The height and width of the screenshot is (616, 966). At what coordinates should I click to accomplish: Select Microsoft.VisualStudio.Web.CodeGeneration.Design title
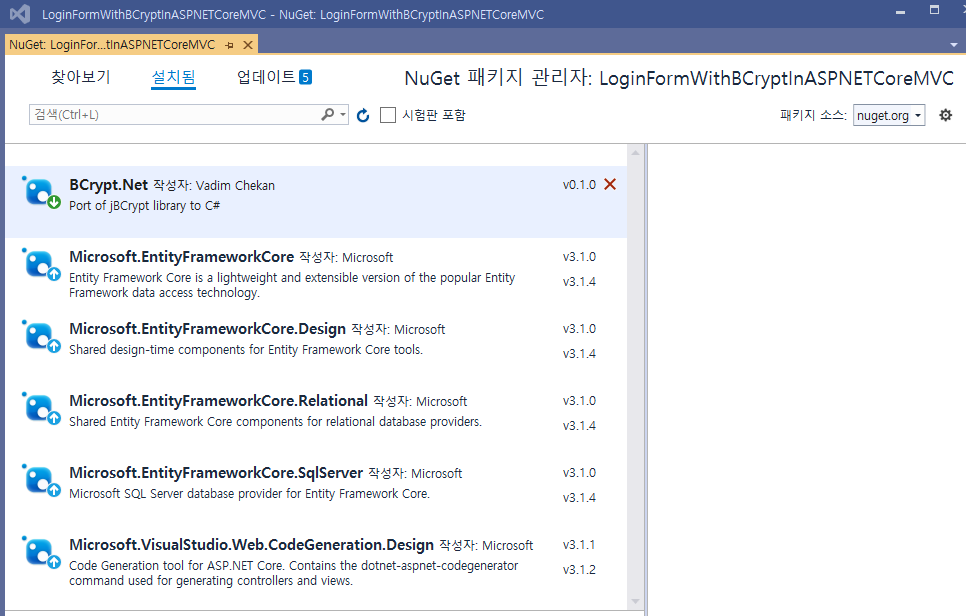251,545
